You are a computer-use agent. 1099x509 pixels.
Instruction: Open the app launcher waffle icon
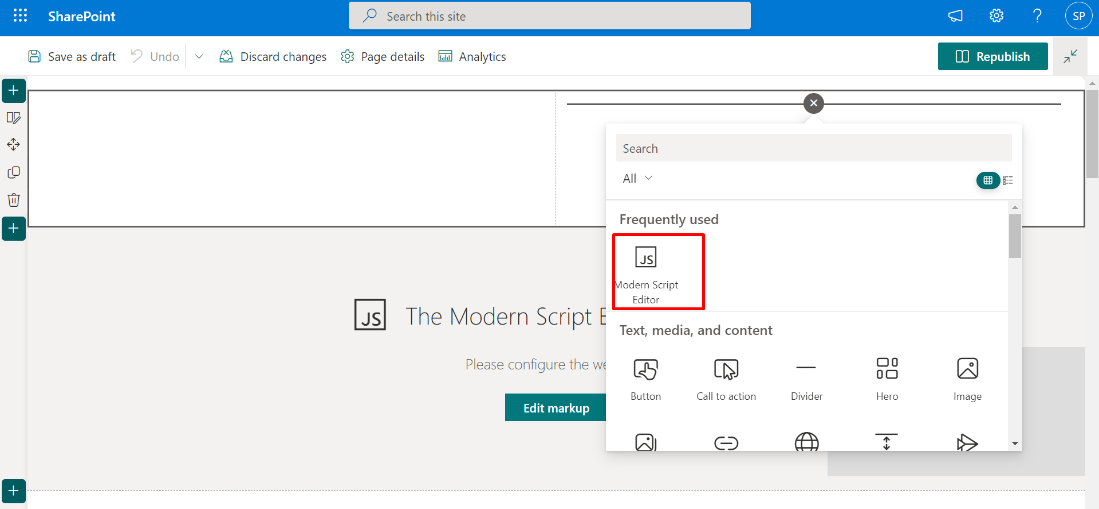[20, 16]
